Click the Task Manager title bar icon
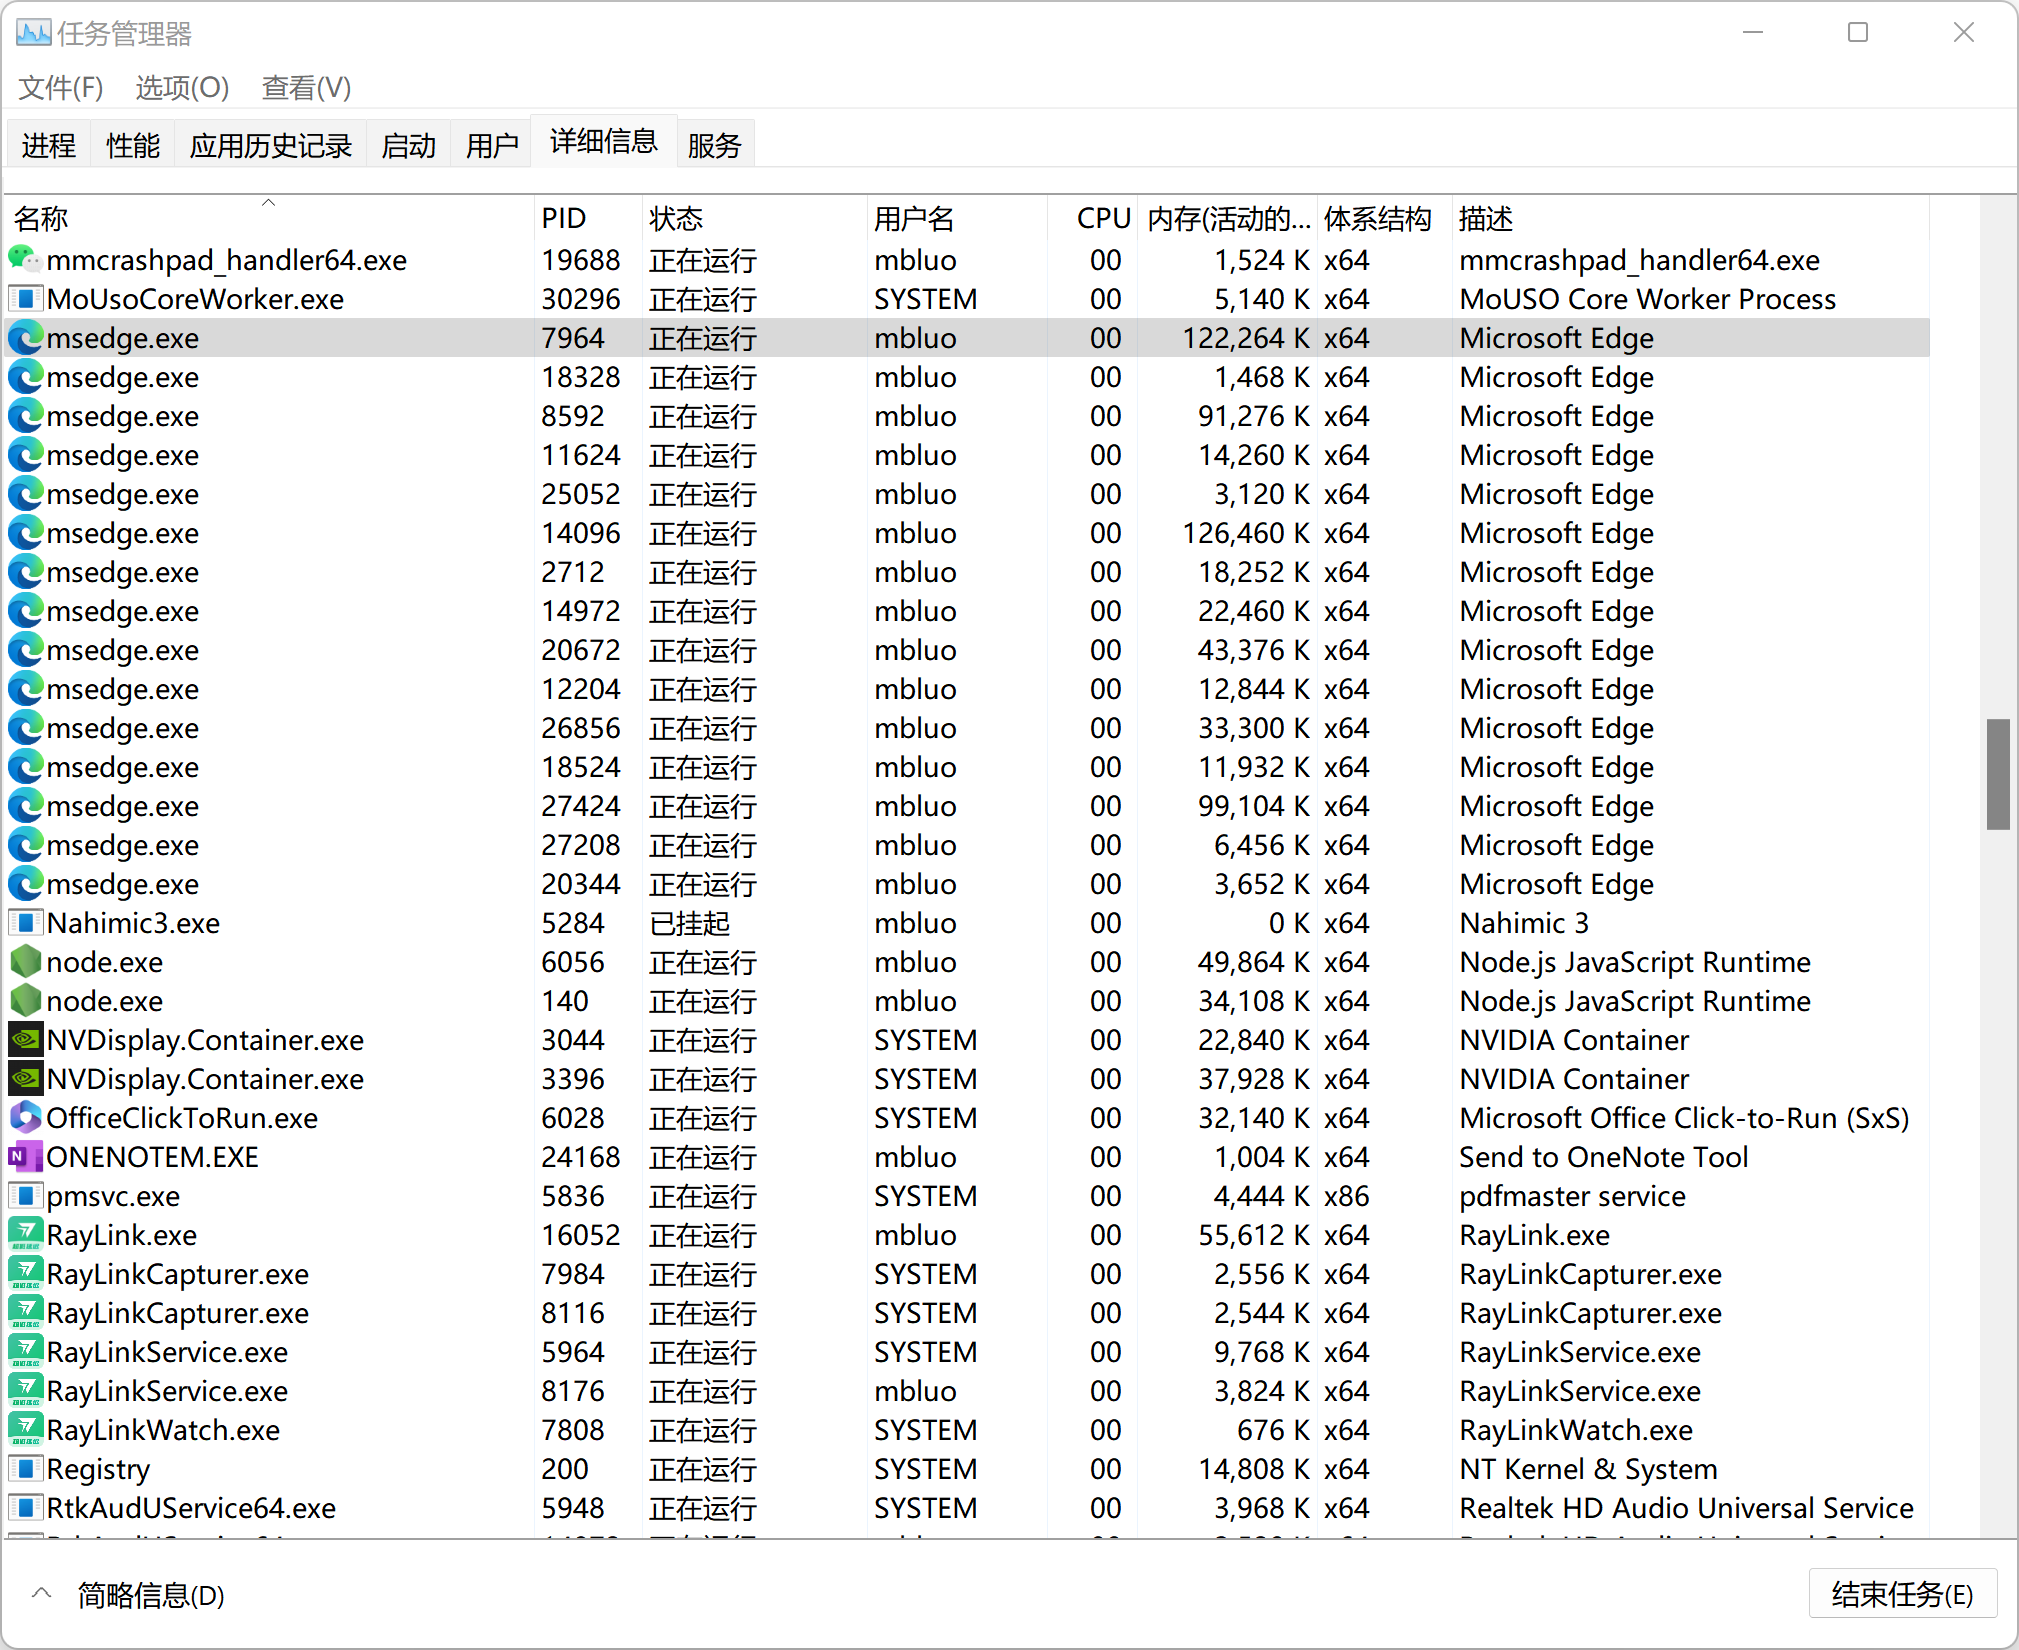This screenshot has width=2019, height=1650. pyautogui.click(x=33, y=33)
